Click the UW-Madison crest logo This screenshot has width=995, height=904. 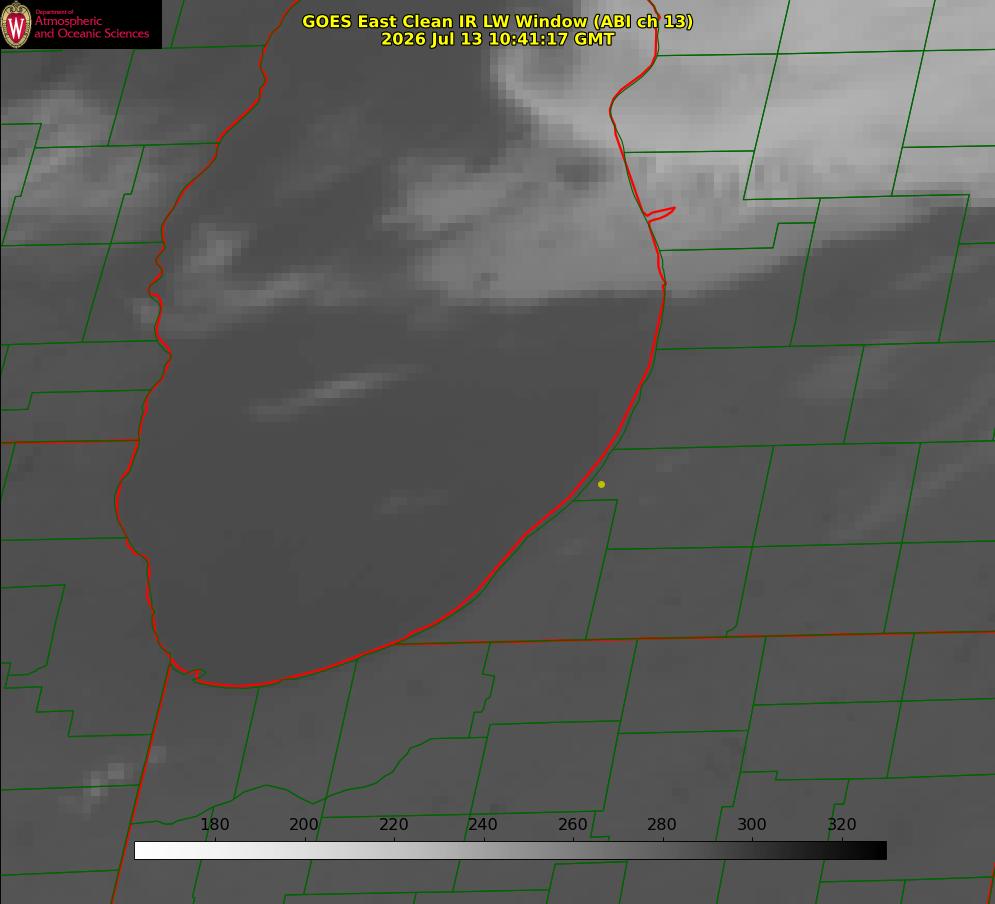(x=16, y=24)
